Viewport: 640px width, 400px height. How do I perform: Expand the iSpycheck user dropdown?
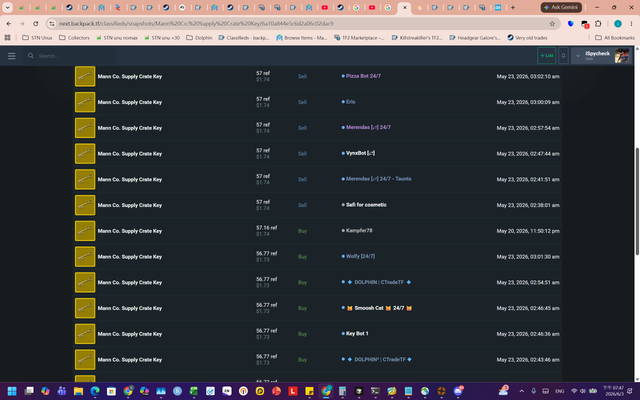click(578, 56)
